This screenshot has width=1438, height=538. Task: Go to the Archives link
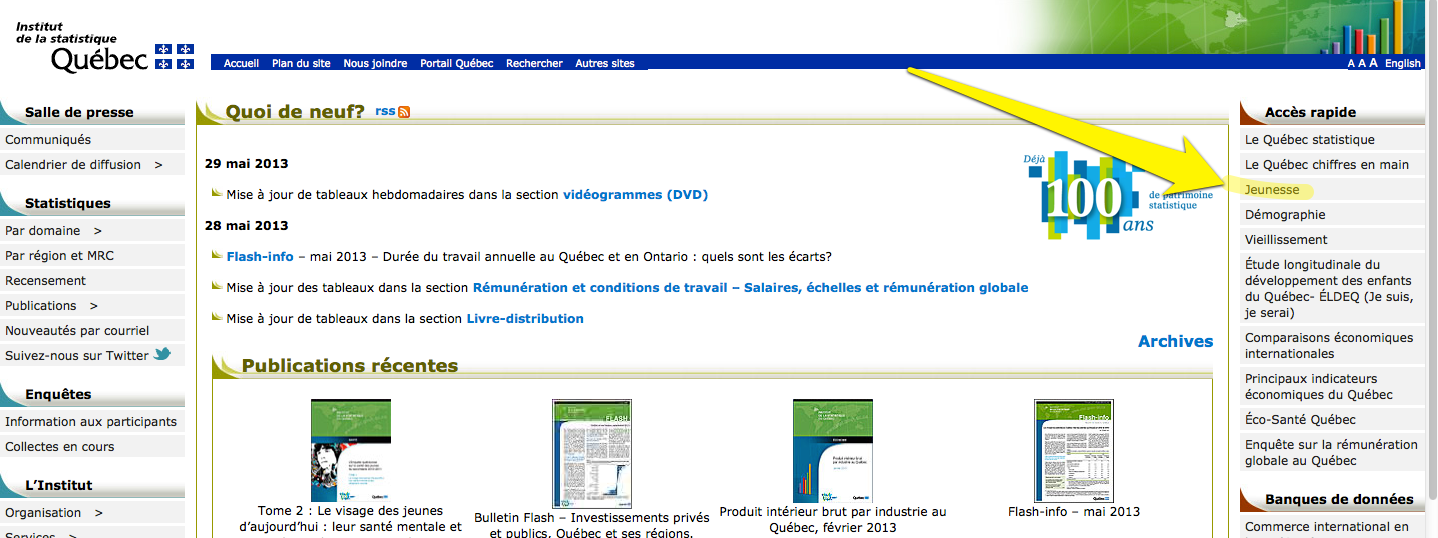pyautogui.click(x=1175, y=342)
